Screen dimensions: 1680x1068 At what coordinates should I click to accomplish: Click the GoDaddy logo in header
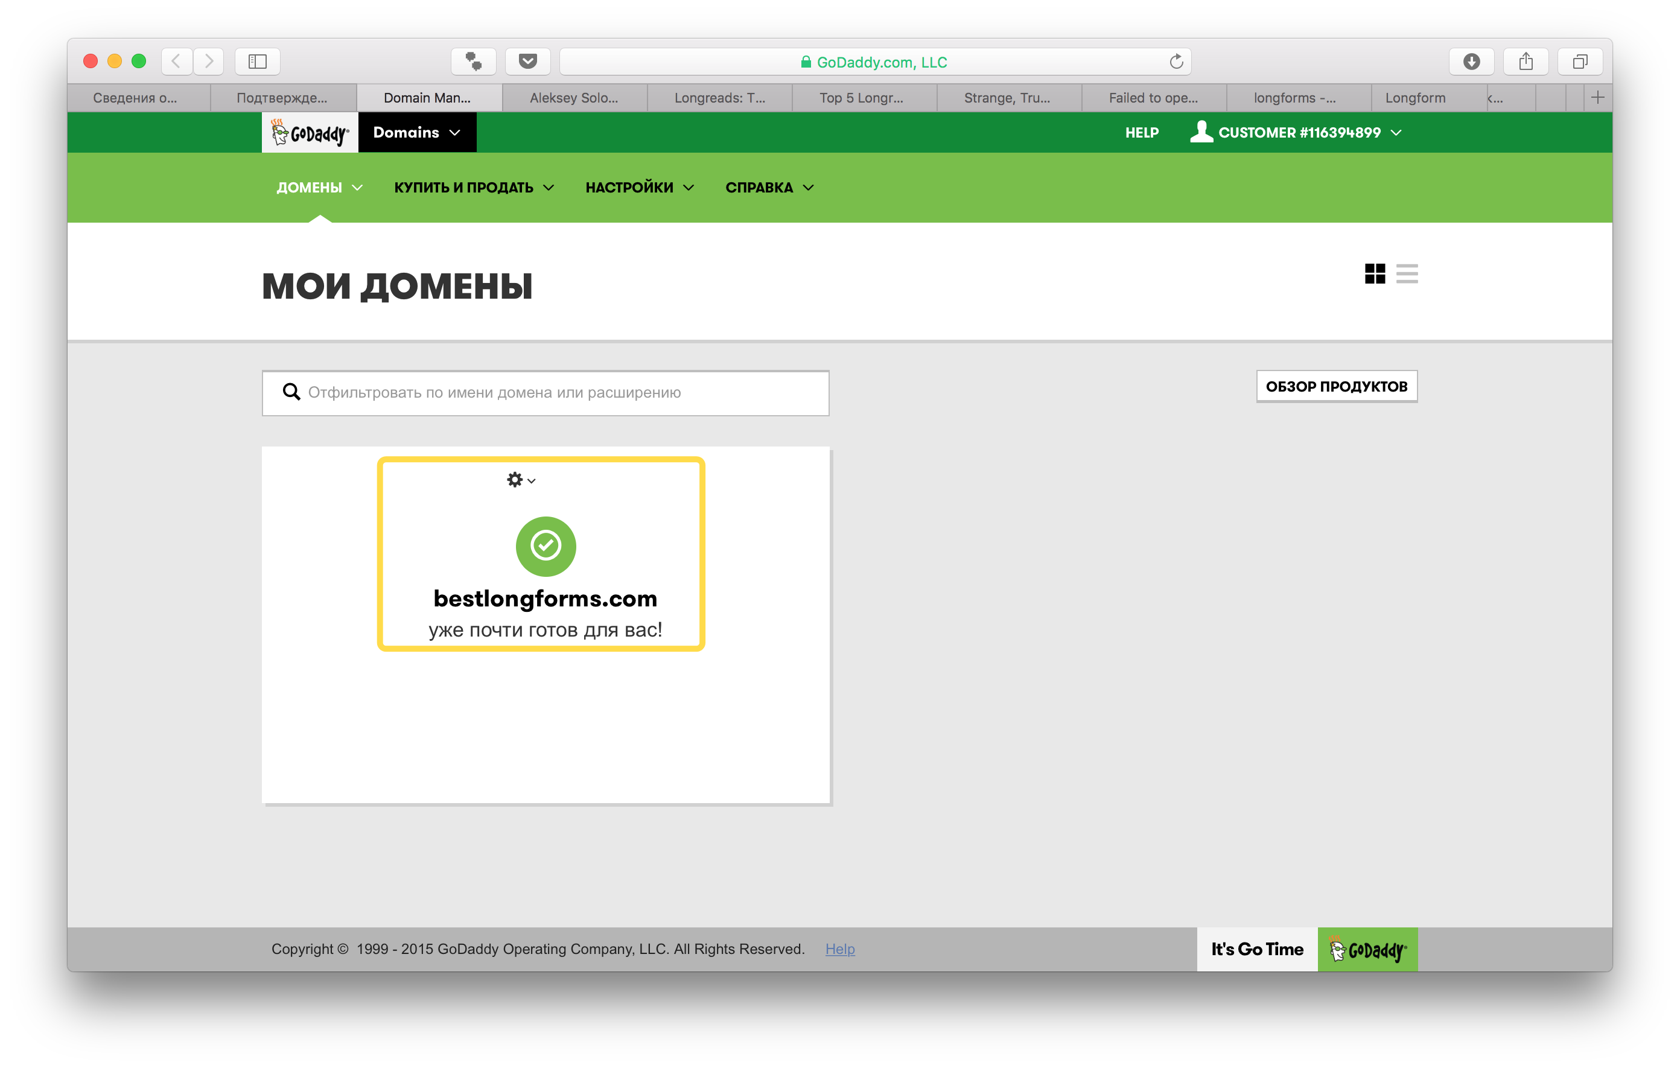point(310,133)
